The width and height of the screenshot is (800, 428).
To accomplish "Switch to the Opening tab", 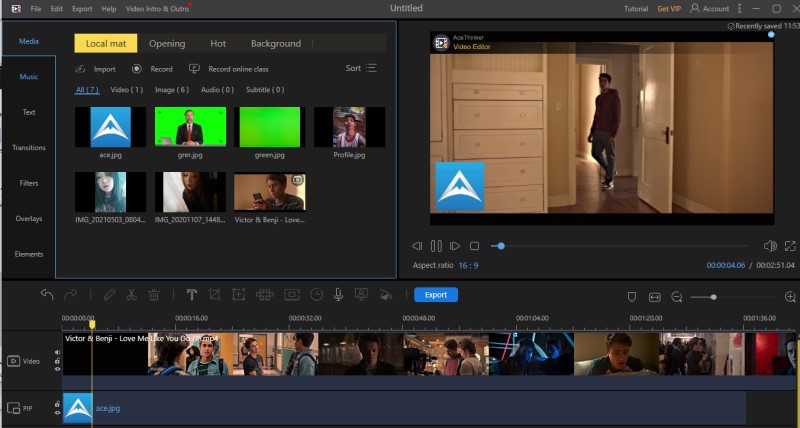I will coord(167,43).
